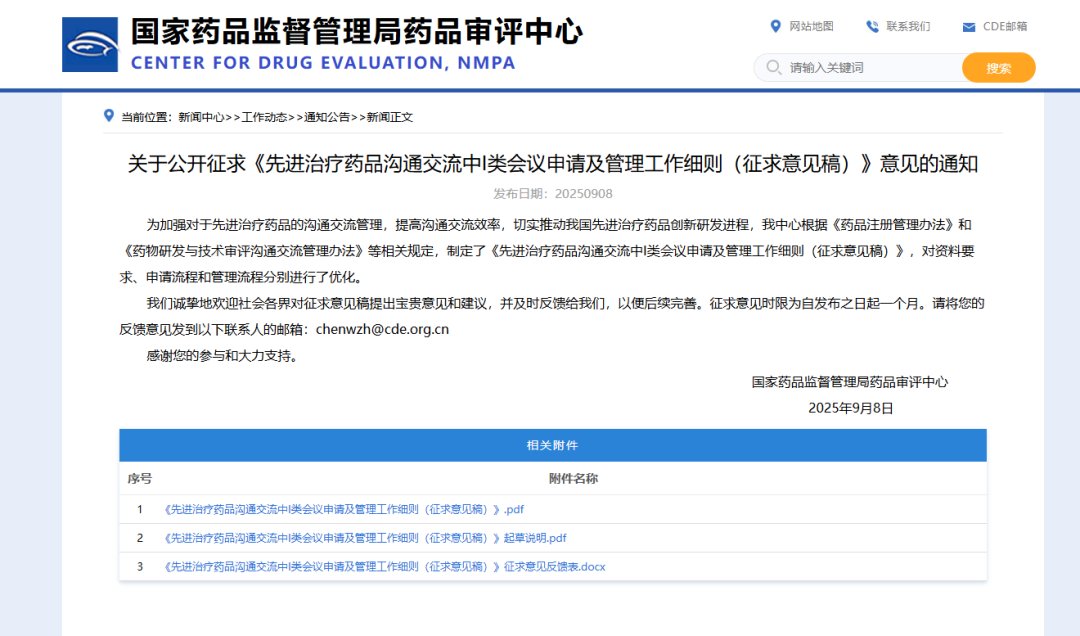Click email chenwzh@cde.org.cn
This screenshot has height=636, width=1080.
pos(382,329)
